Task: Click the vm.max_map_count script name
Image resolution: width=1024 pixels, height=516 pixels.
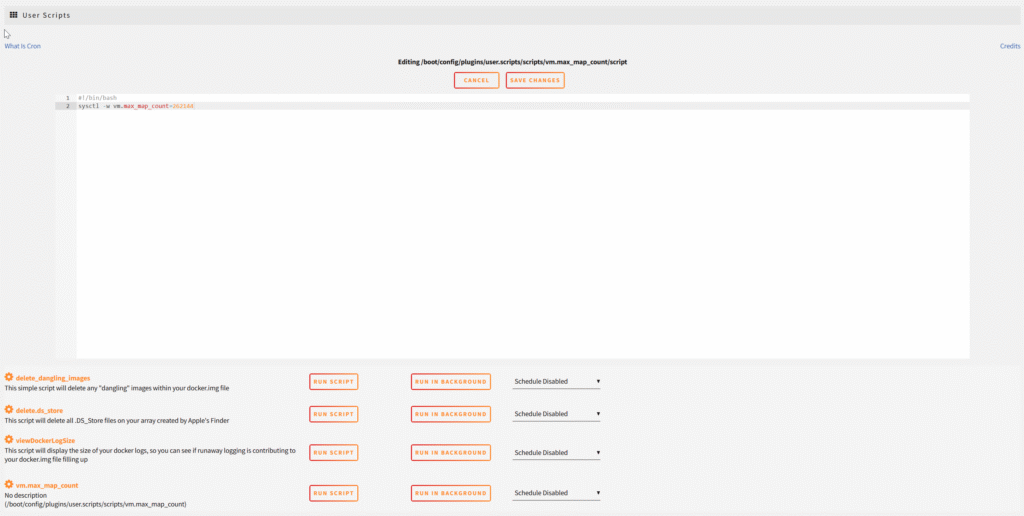Action: [x=47, y=485]
